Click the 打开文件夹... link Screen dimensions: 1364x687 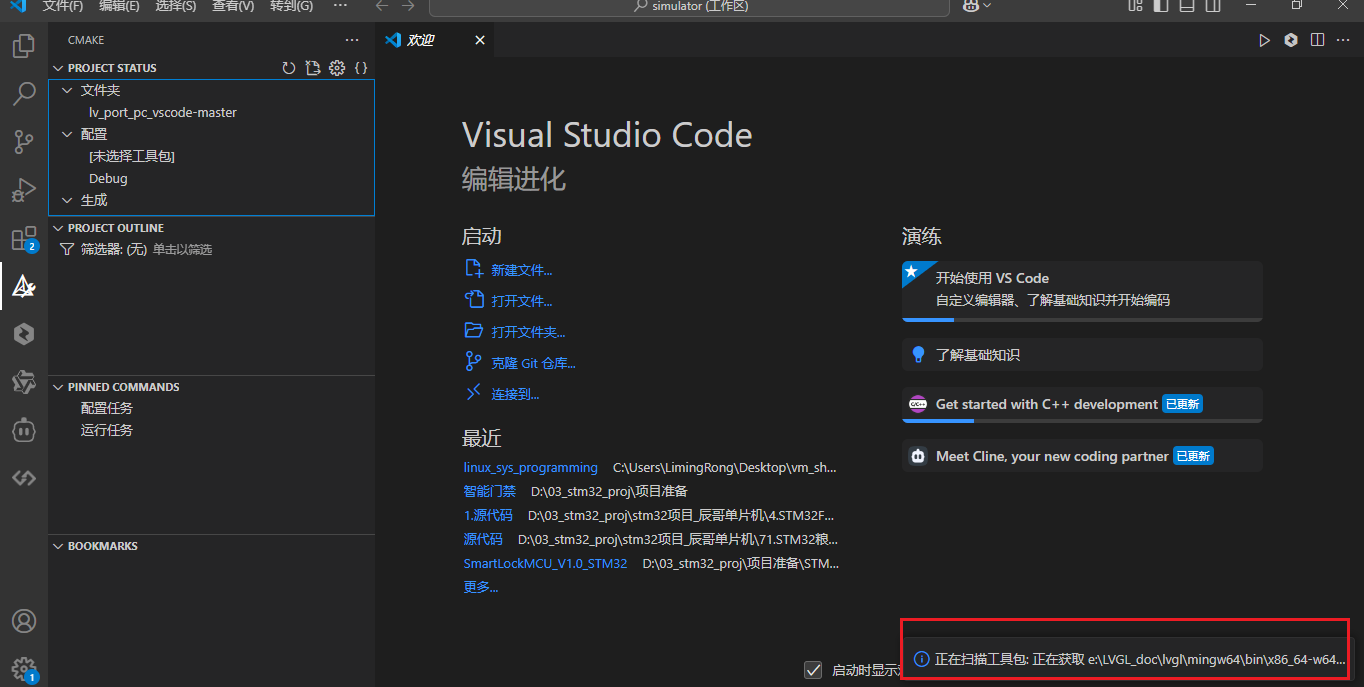(528, 332)
